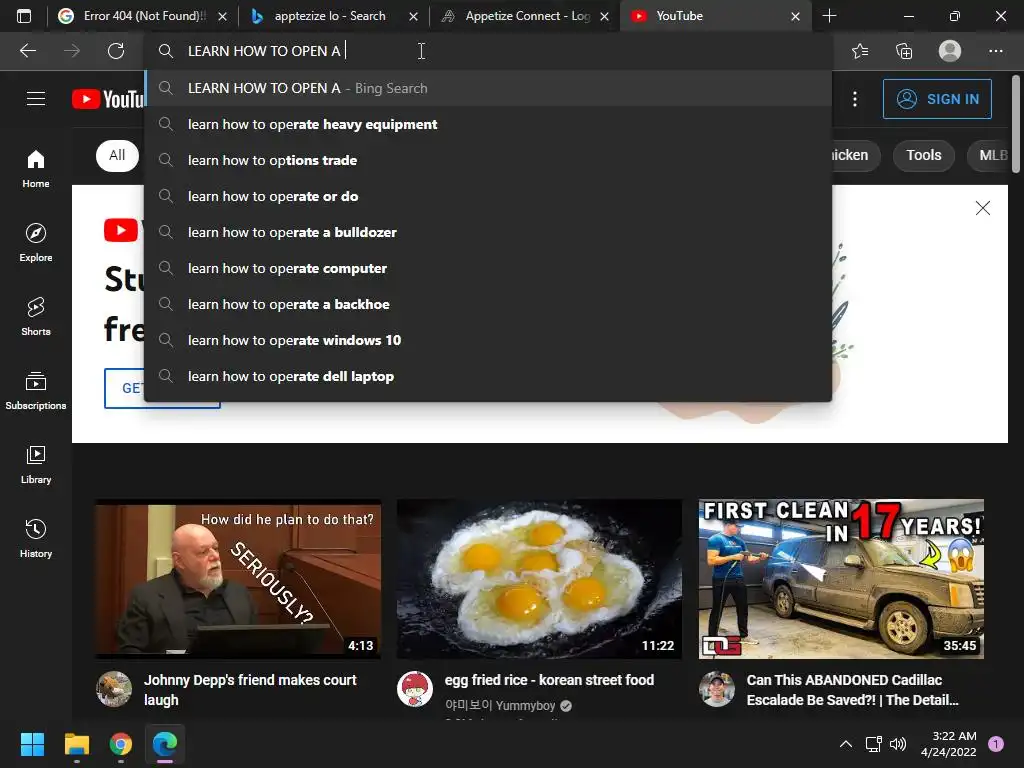
Task: Open the notification badge in taskbar
Action: [x=996, y=744]
